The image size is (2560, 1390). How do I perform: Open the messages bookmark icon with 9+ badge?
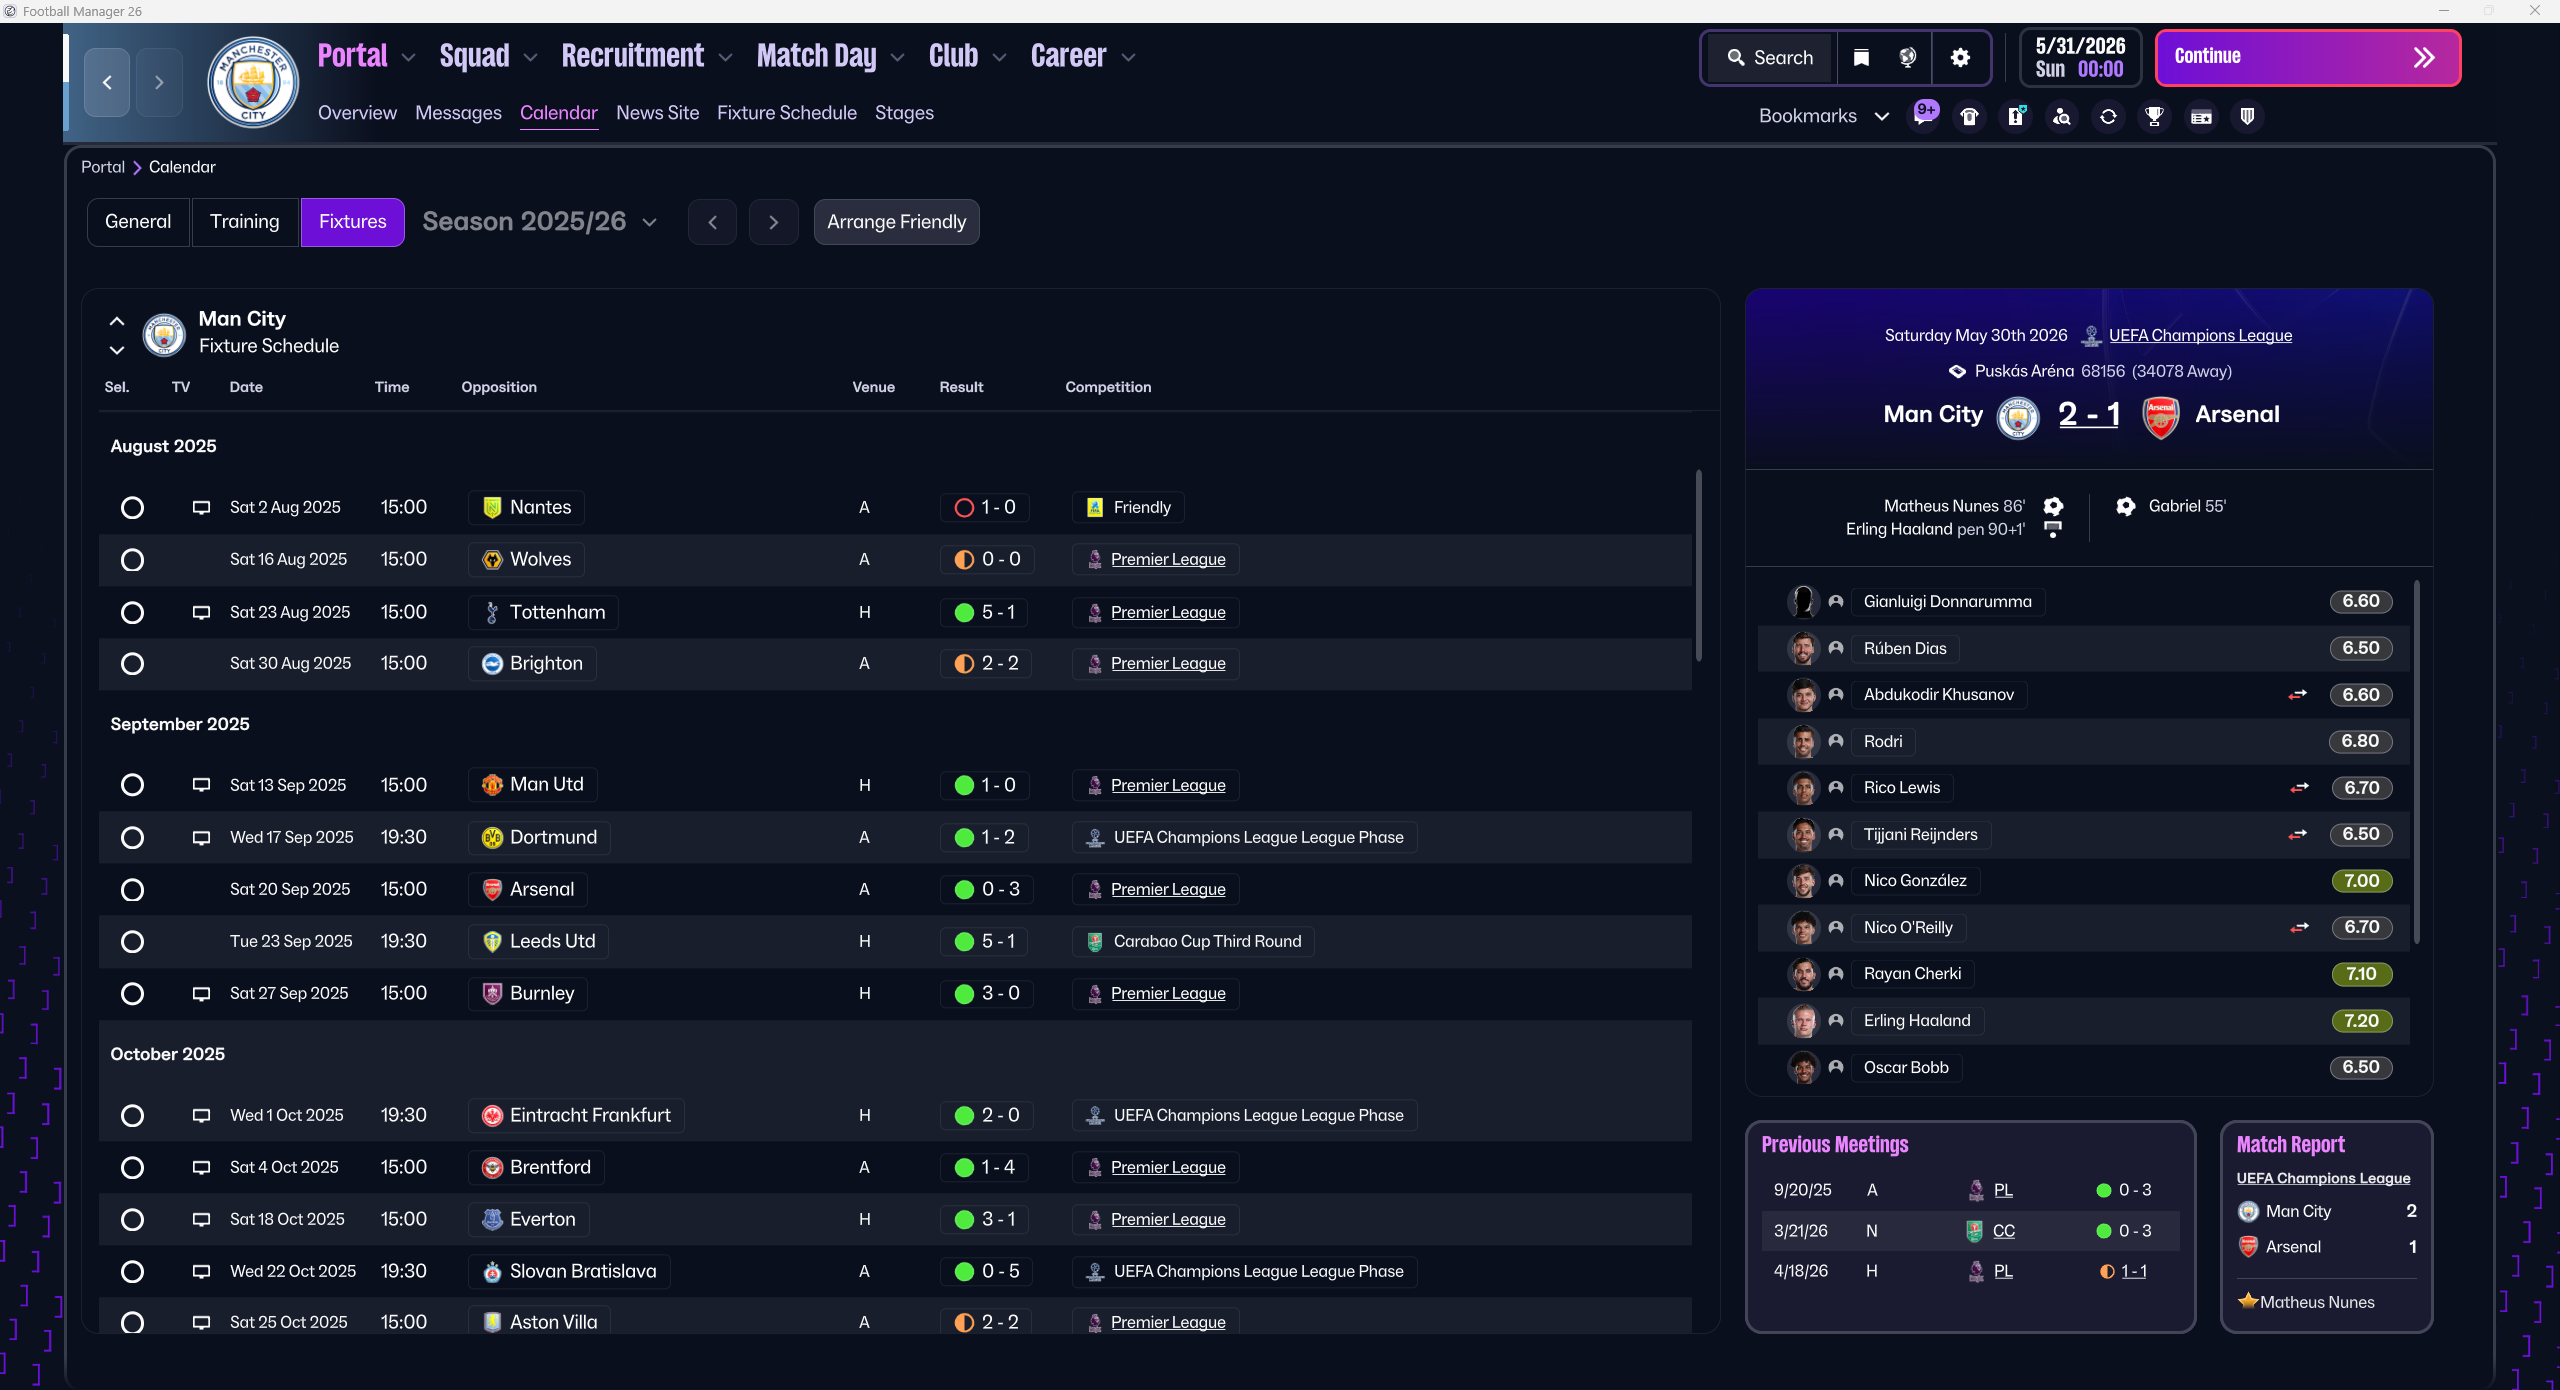click(1924, 116)
